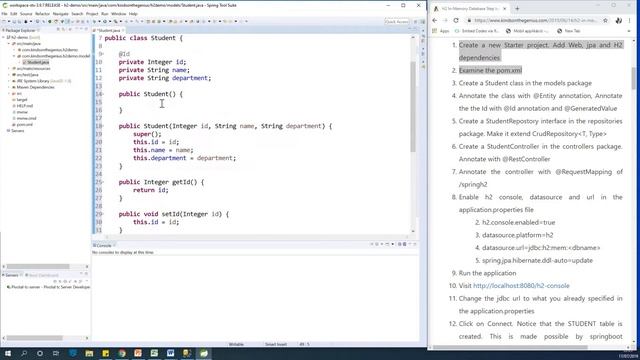Open Task View from the taskbar
Screen dimensions: 640x360
(56, 353)
